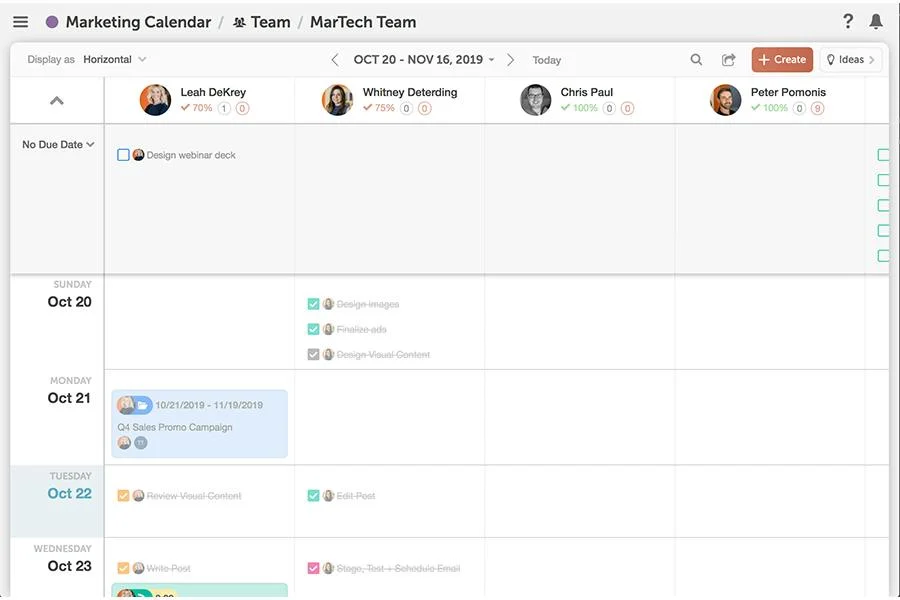Click Peter Pomonis's 100% completion indicator
This screenshot has height=600, width=900.
(769, 108)
